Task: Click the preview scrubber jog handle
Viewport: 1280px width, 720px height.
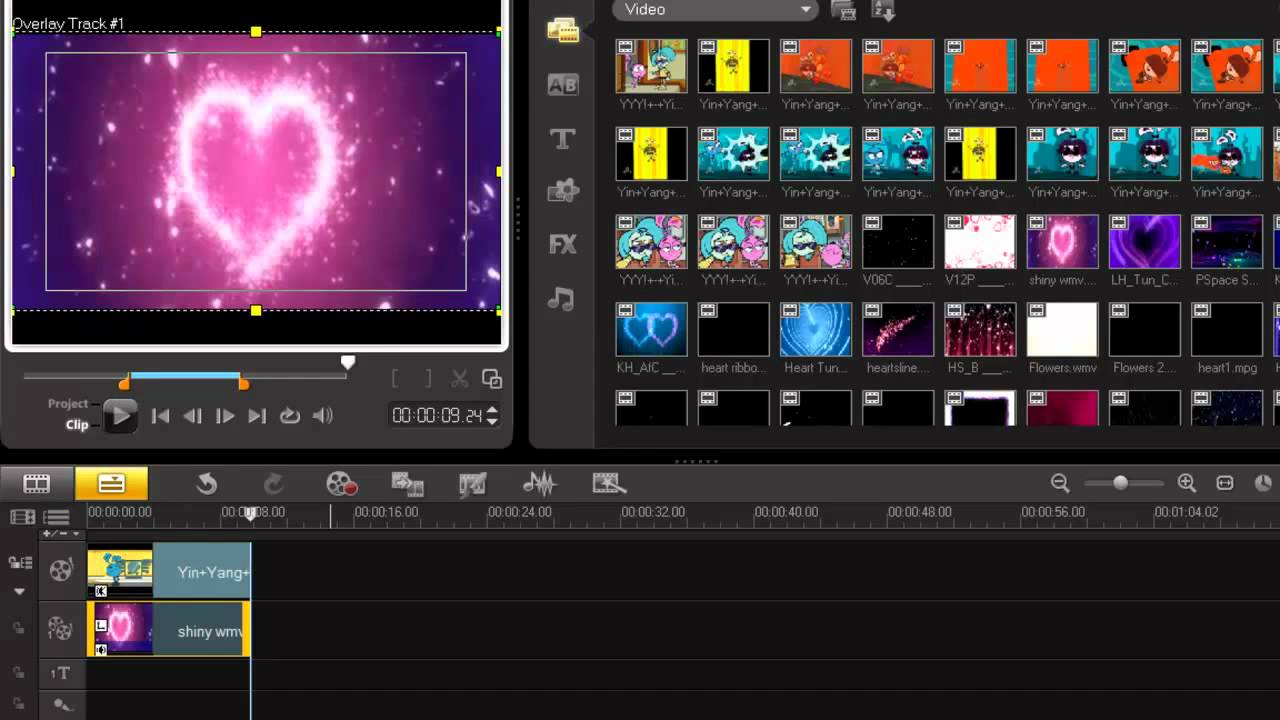Action: click(347, 362)
